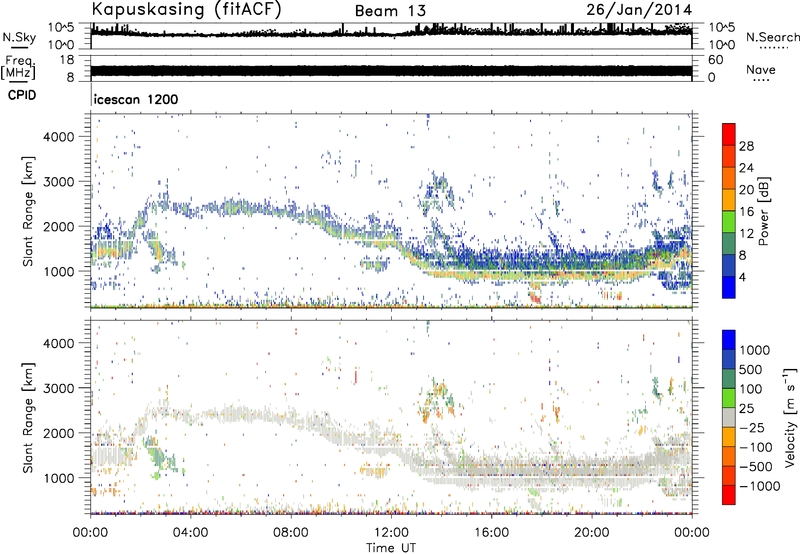This screenshot has width=800, height=554.
Task: Click the power panel 'Slant Range [km]' label
Action: pos(28,211)
